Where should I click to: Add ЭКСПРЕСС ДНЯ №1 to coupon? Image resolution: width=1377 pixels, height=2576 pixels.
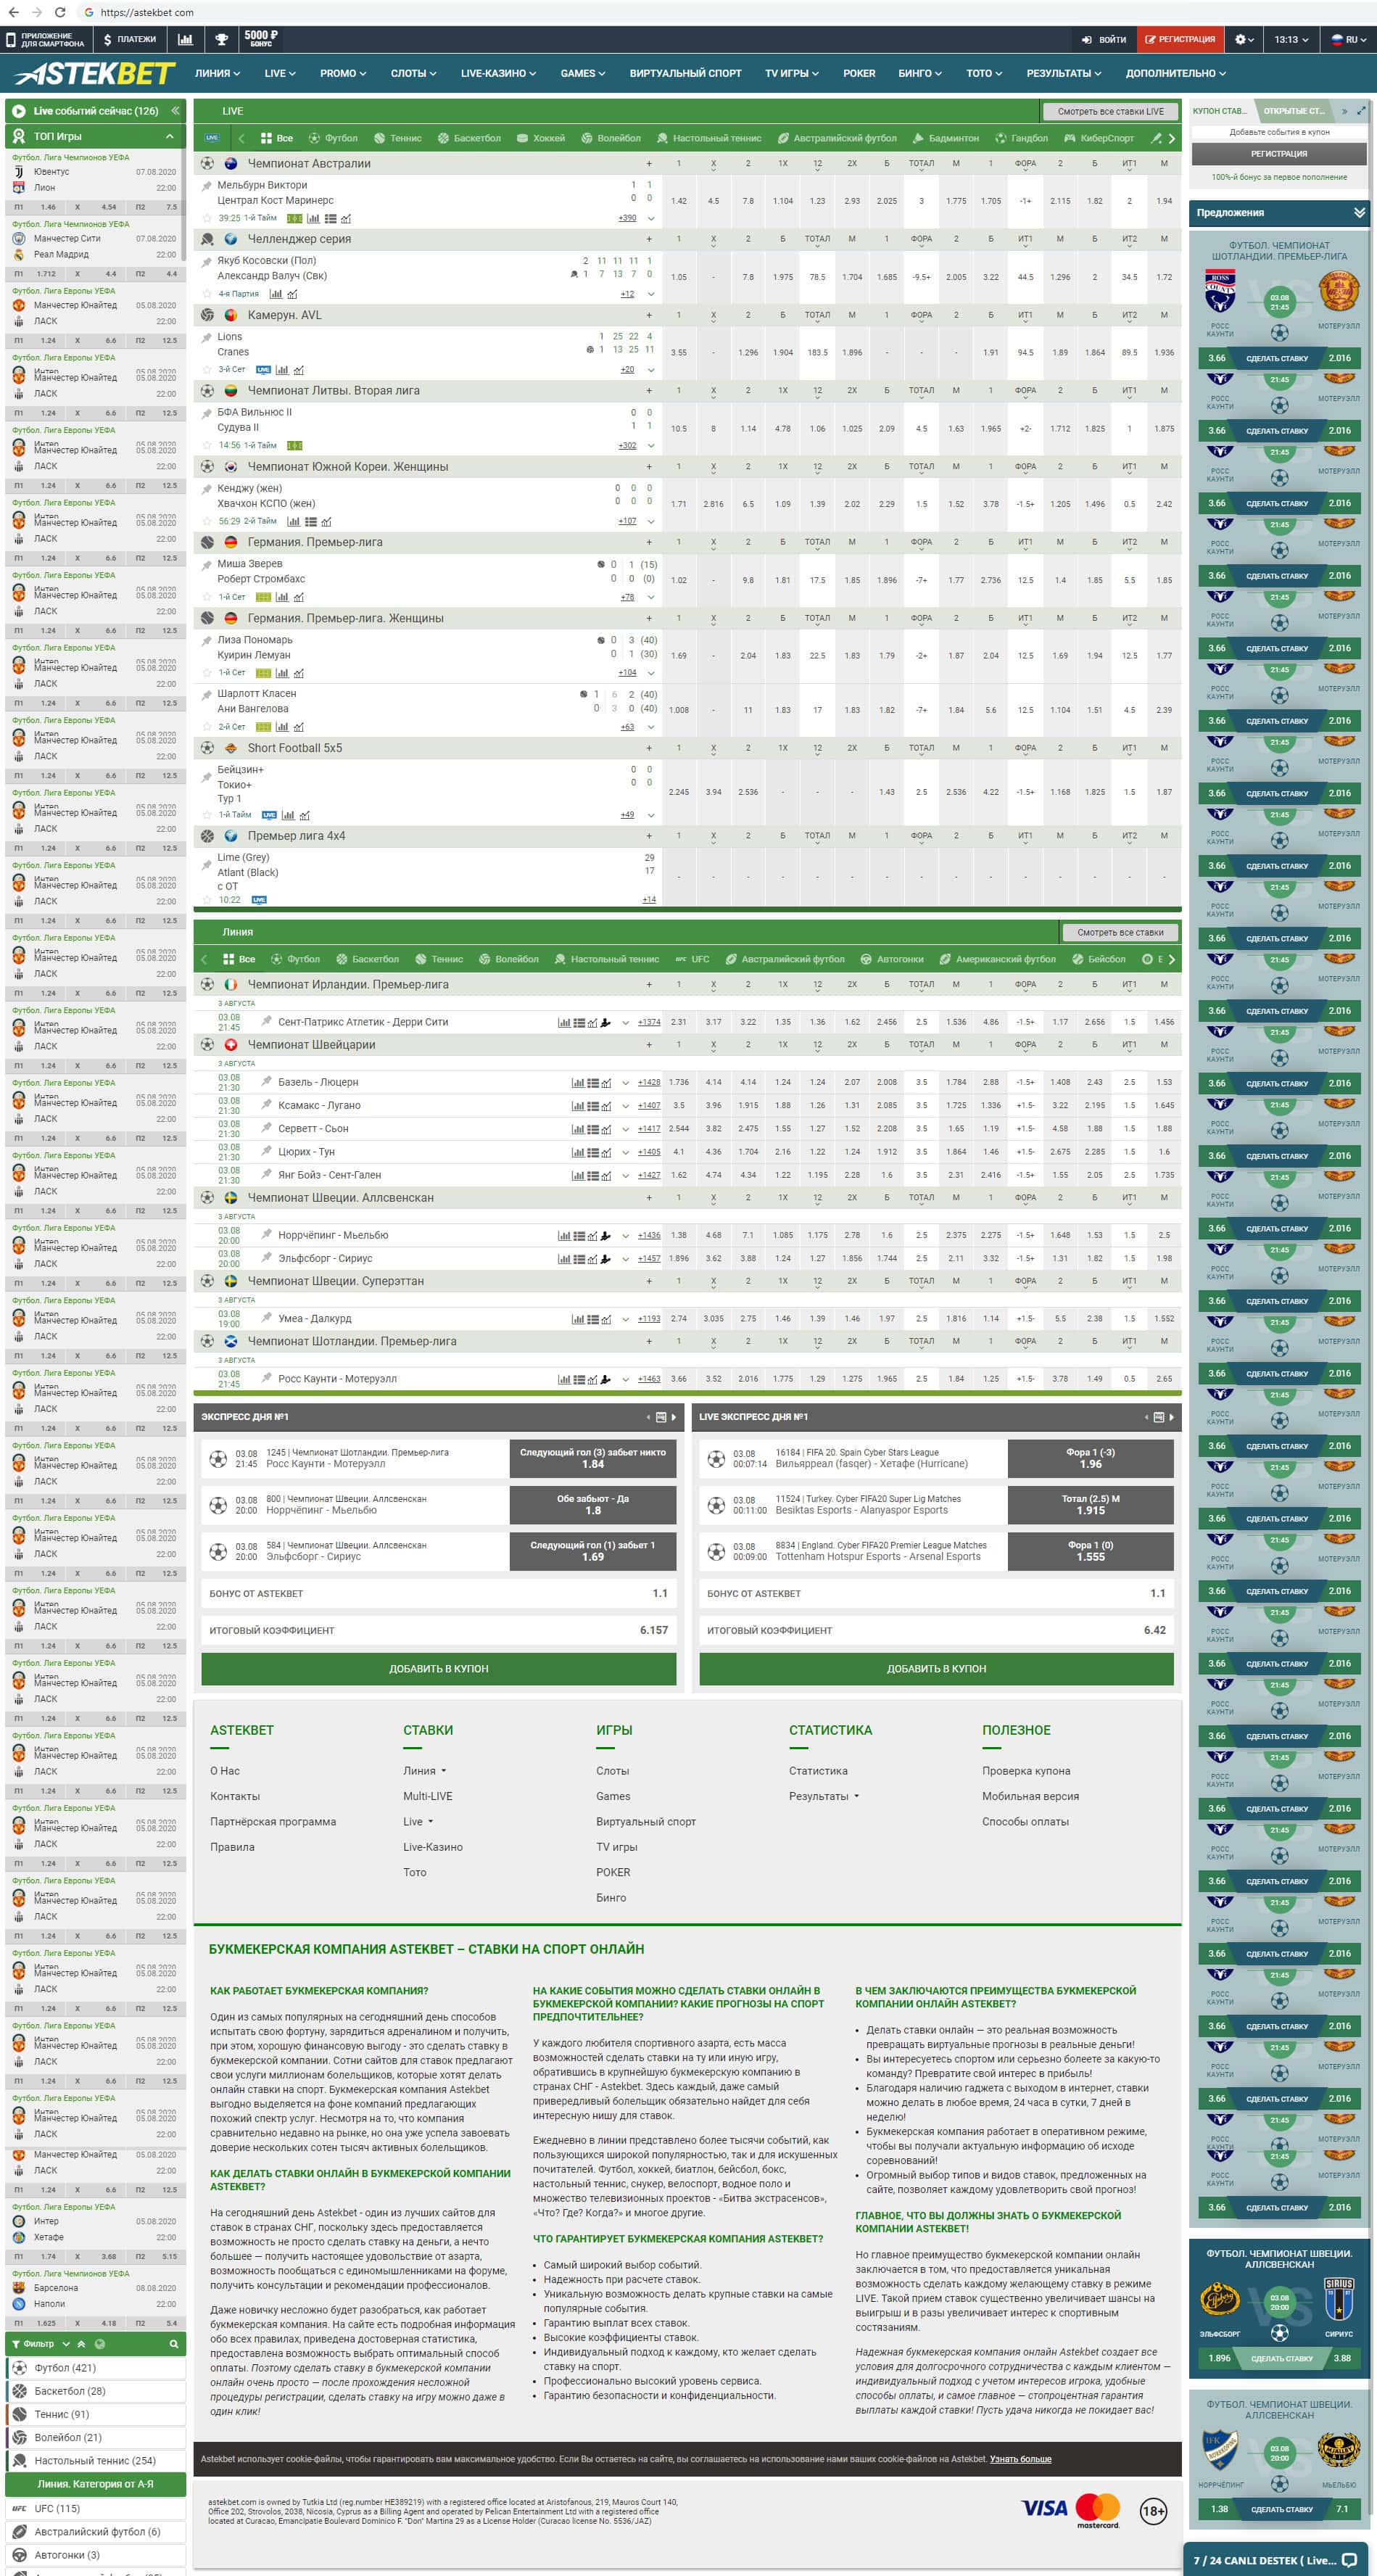pyautogui.click(x=438, y=1668)
